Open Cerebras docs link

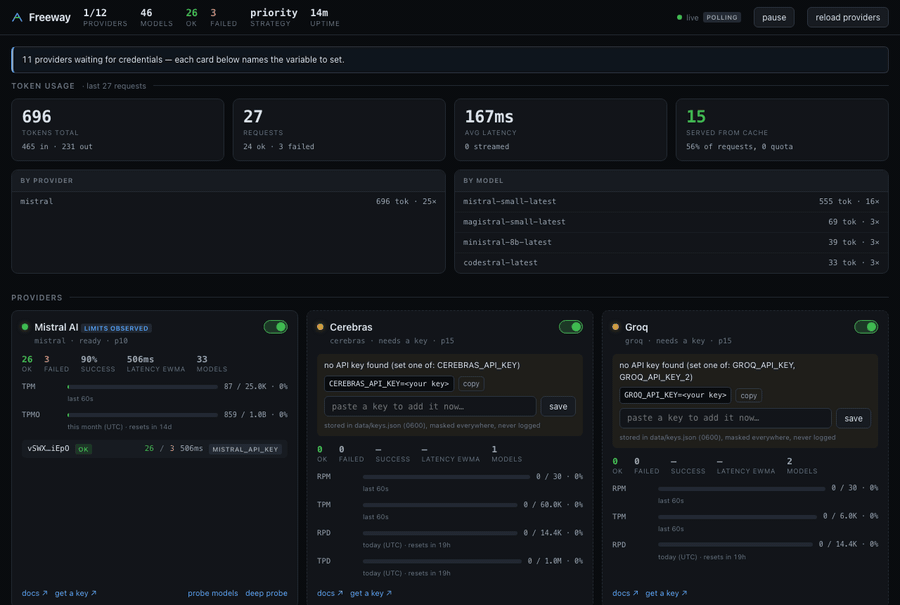click(329, 593)
